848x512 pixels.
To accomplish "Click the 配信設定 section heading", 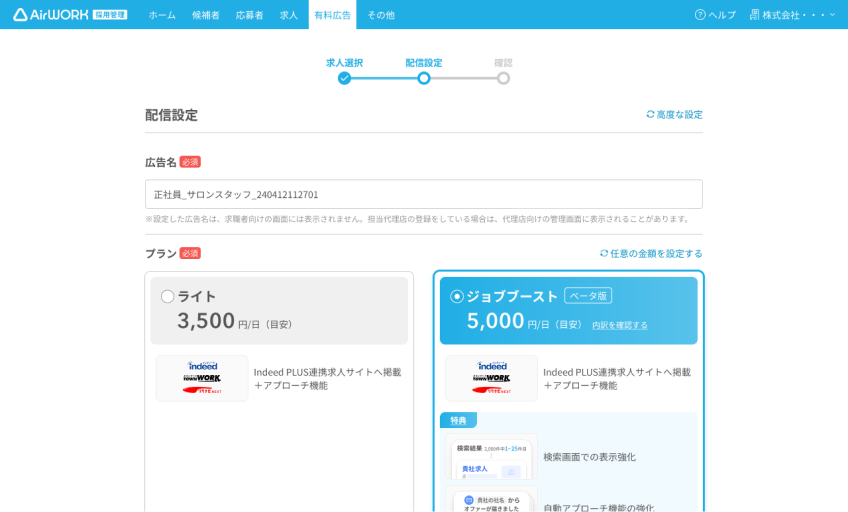I will tap(171, 115).
